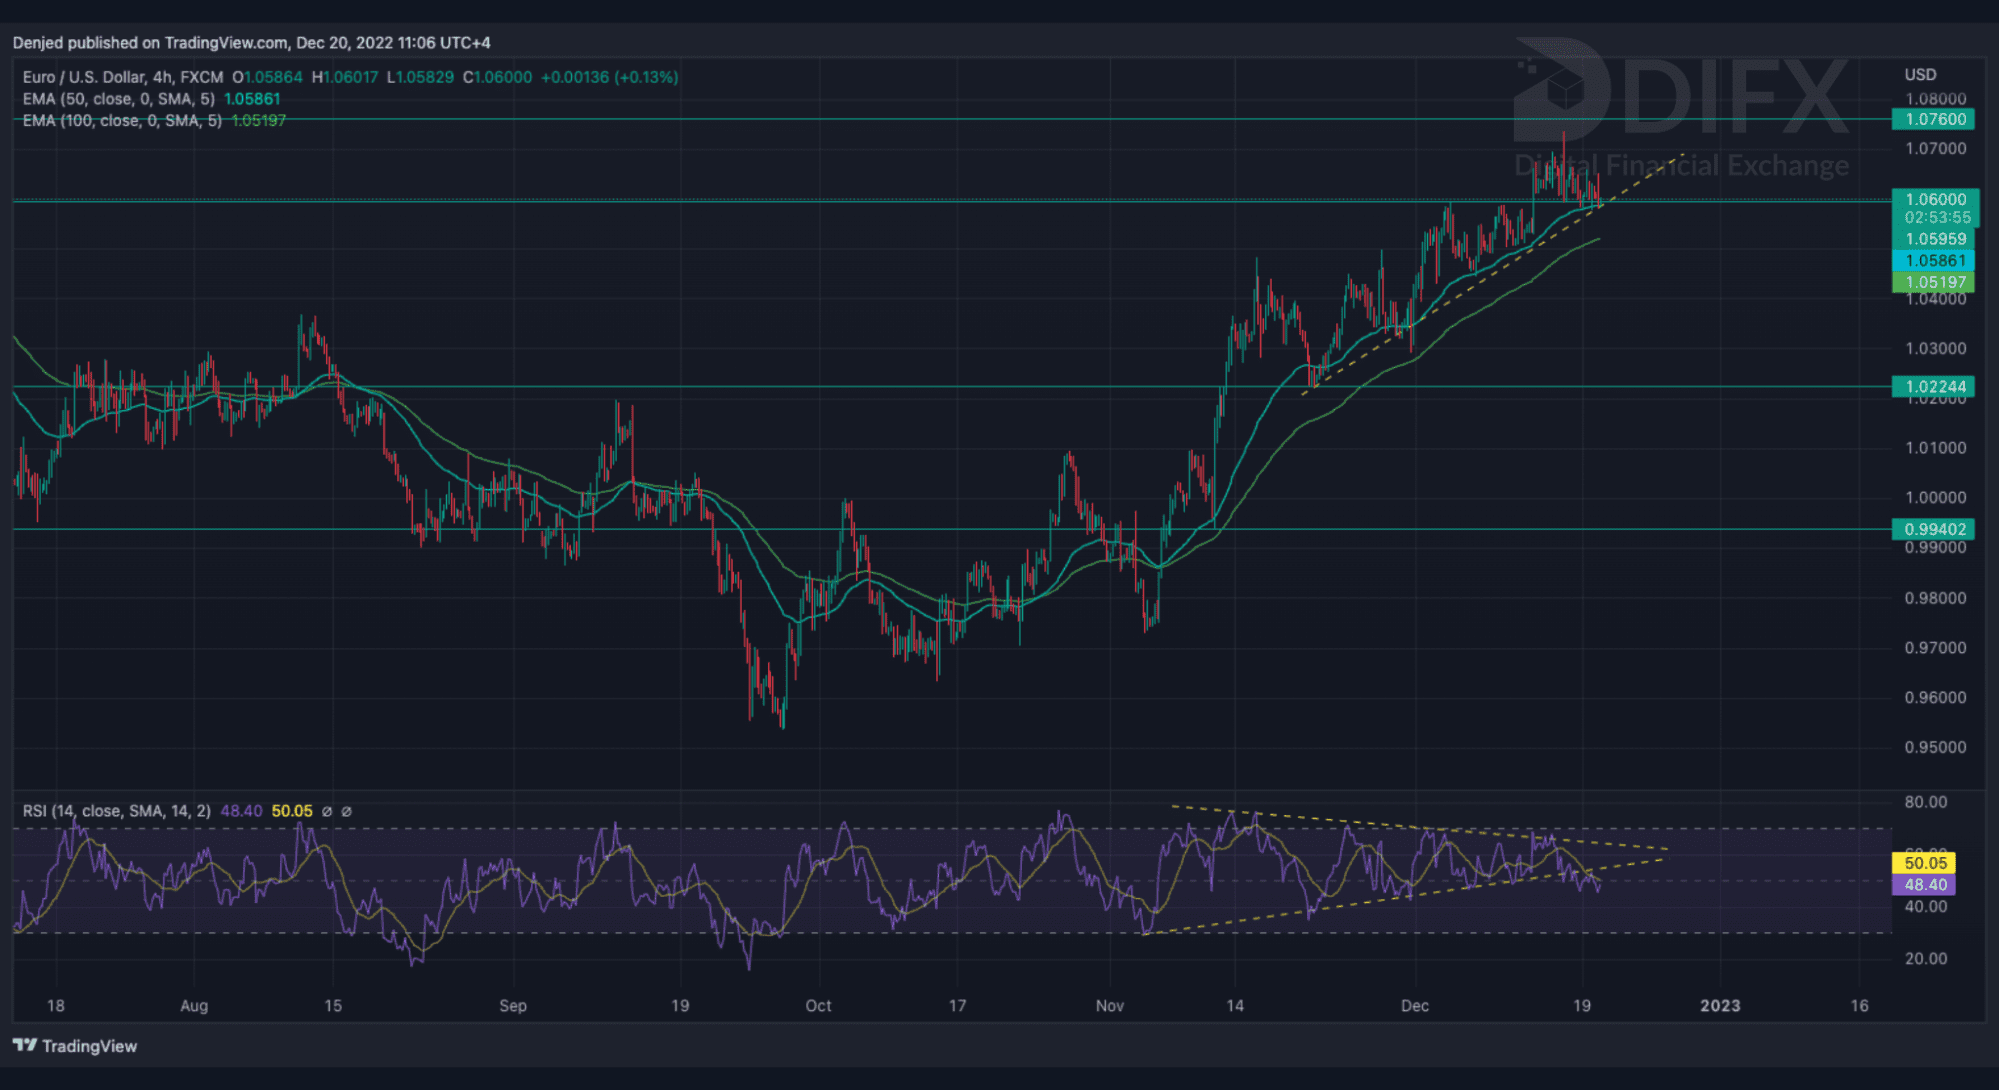The image size is (1999, 1091).
Task: Select the RSI 14 indicator legend
Action: click(116, 811)
